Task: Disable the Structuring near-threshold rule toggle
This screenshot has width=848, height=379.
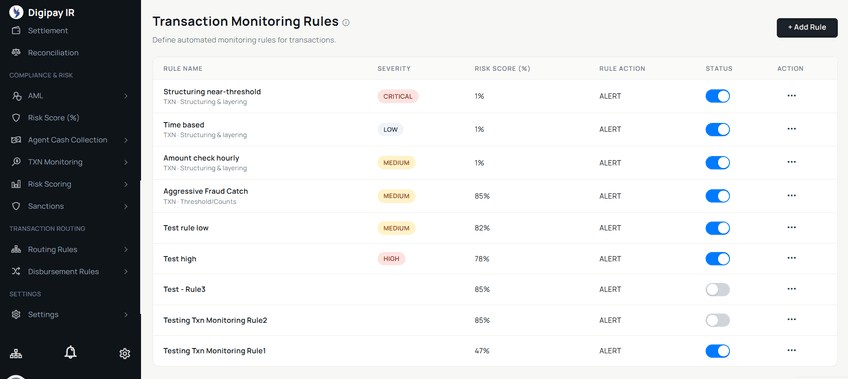Action: click(718, 96)
